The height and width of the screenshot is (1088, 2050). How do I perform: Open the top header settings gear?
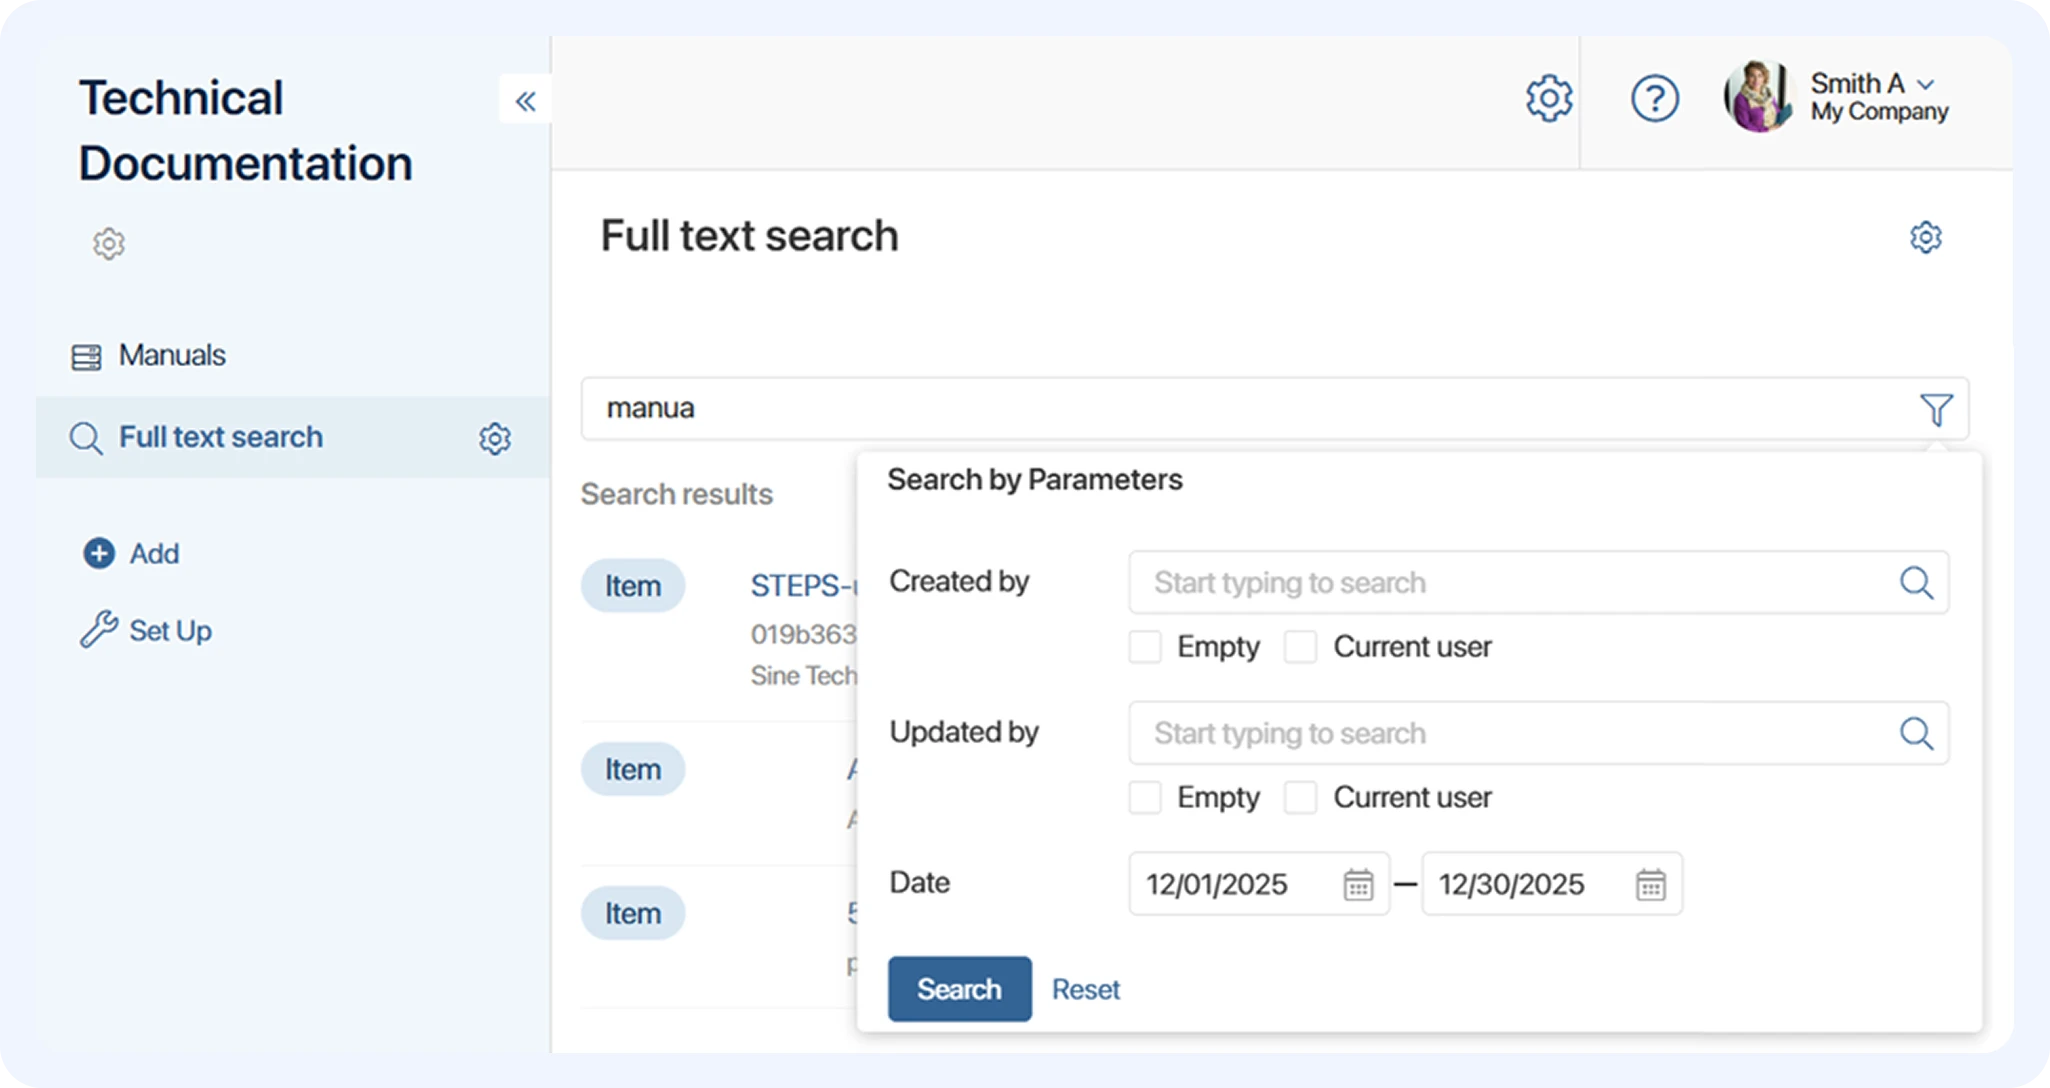[1549, 98]
